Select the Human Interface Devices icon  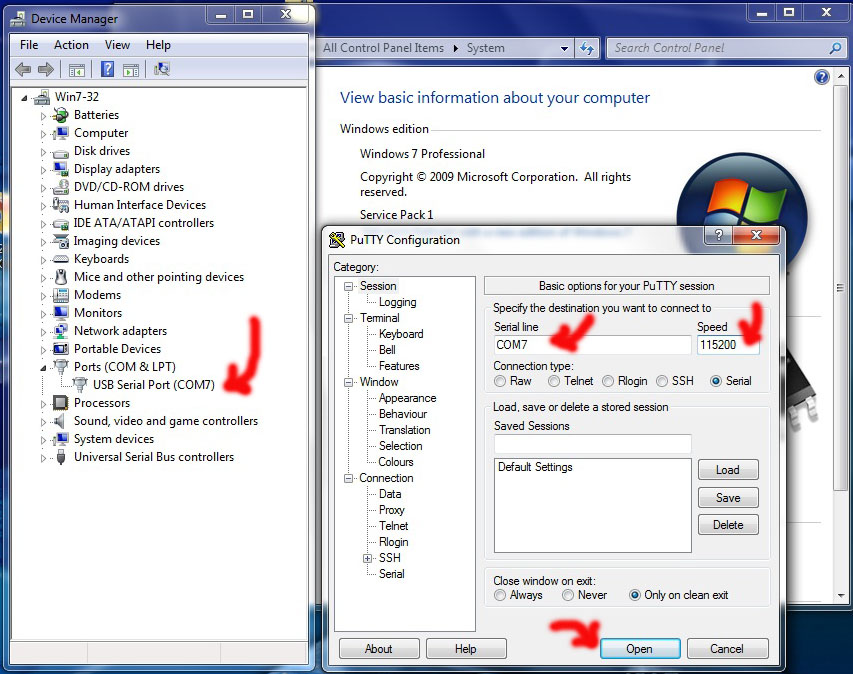tap(61, 205)
